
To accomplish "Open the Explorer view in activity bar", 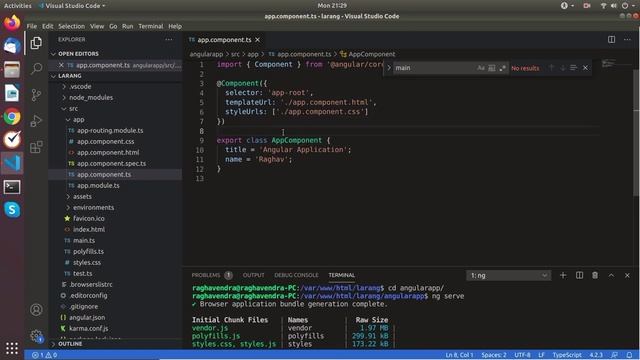I will [36, 43].
